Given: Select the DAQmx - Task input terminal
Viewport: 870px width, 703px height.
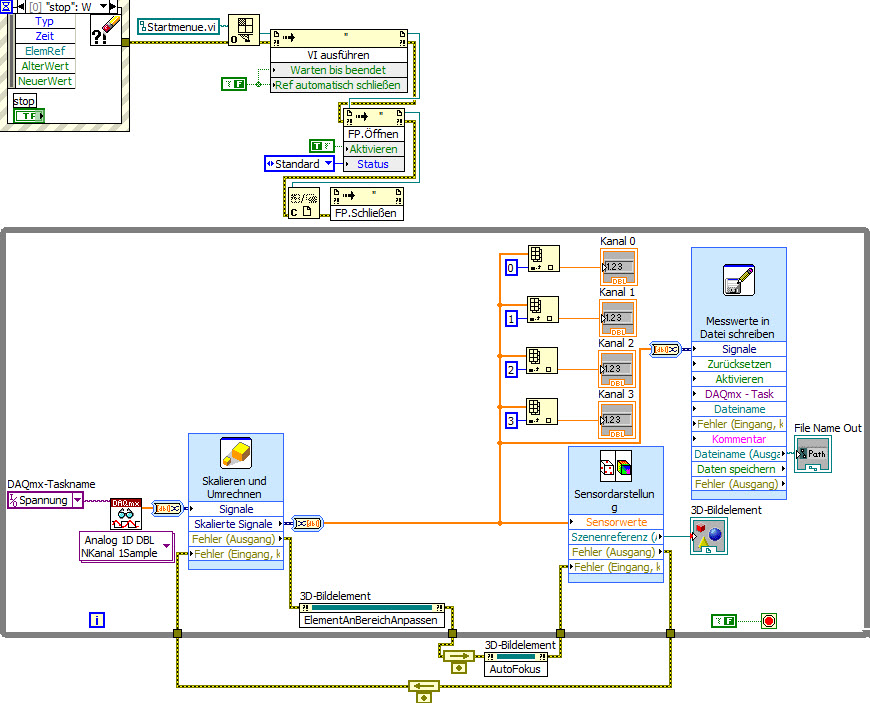Looking at the screenshot, I should pos(739,394).
